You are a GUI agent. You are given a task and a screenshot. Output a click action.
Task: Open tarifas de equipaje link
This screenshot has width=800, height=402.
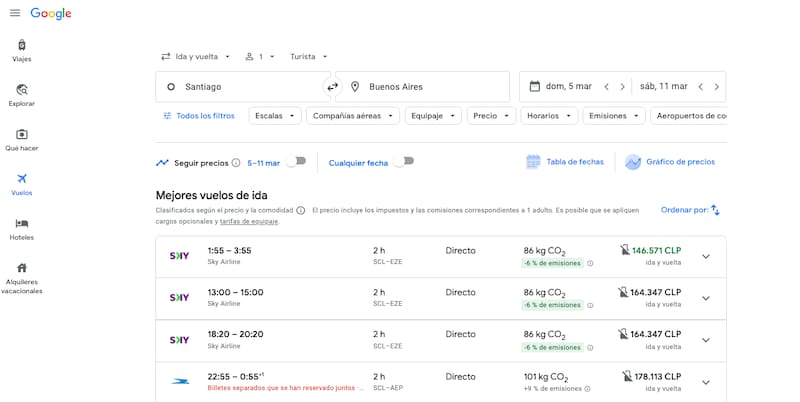coord(248,222)
